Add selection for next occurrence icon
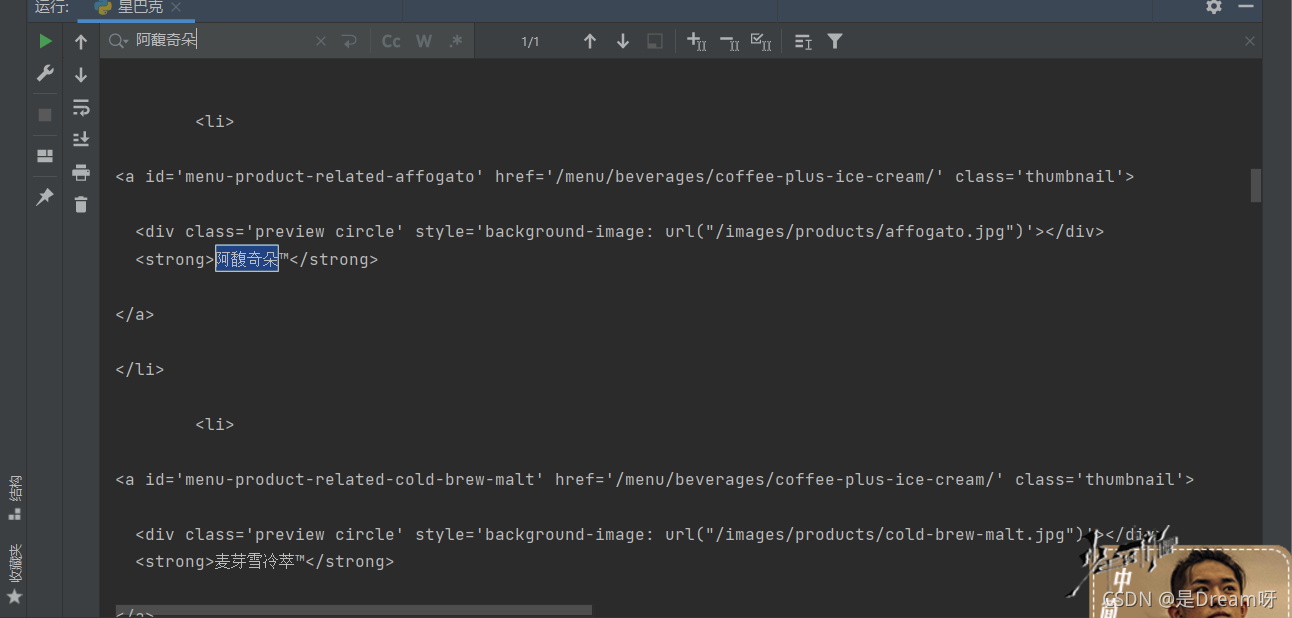 697,41
